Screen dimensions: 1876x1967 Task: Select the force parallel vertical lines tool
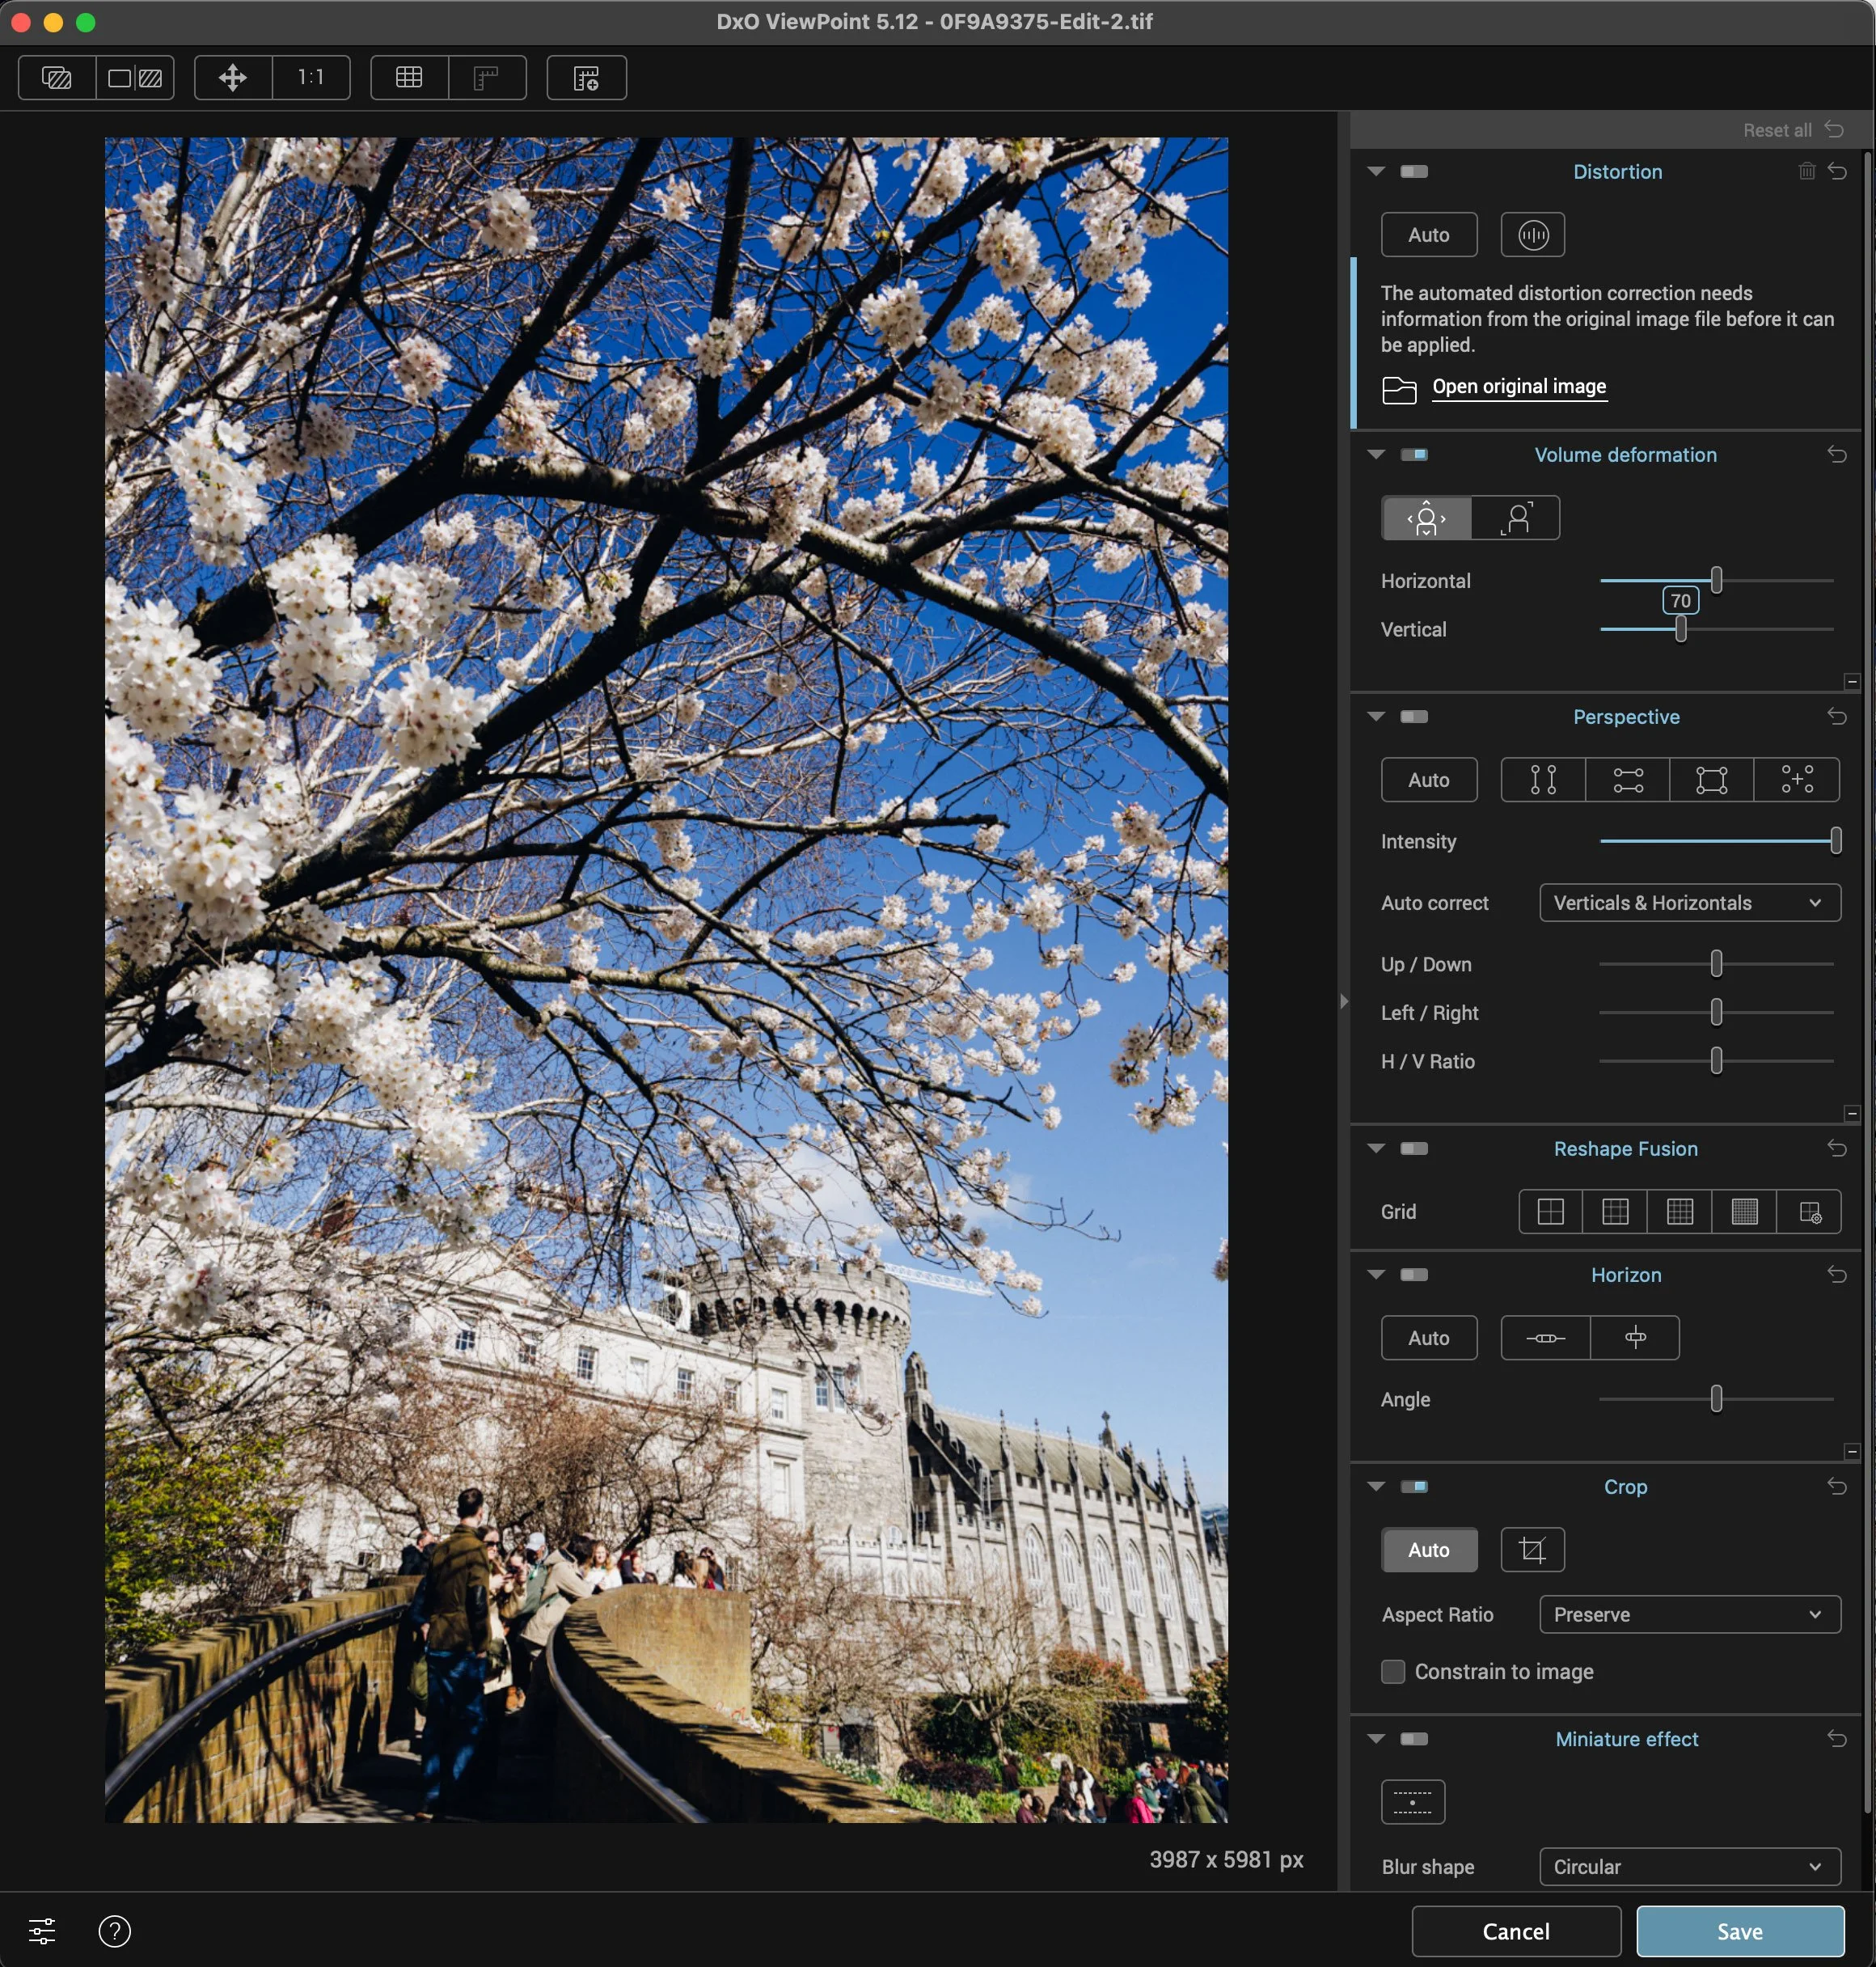(x=1543, y=780)
